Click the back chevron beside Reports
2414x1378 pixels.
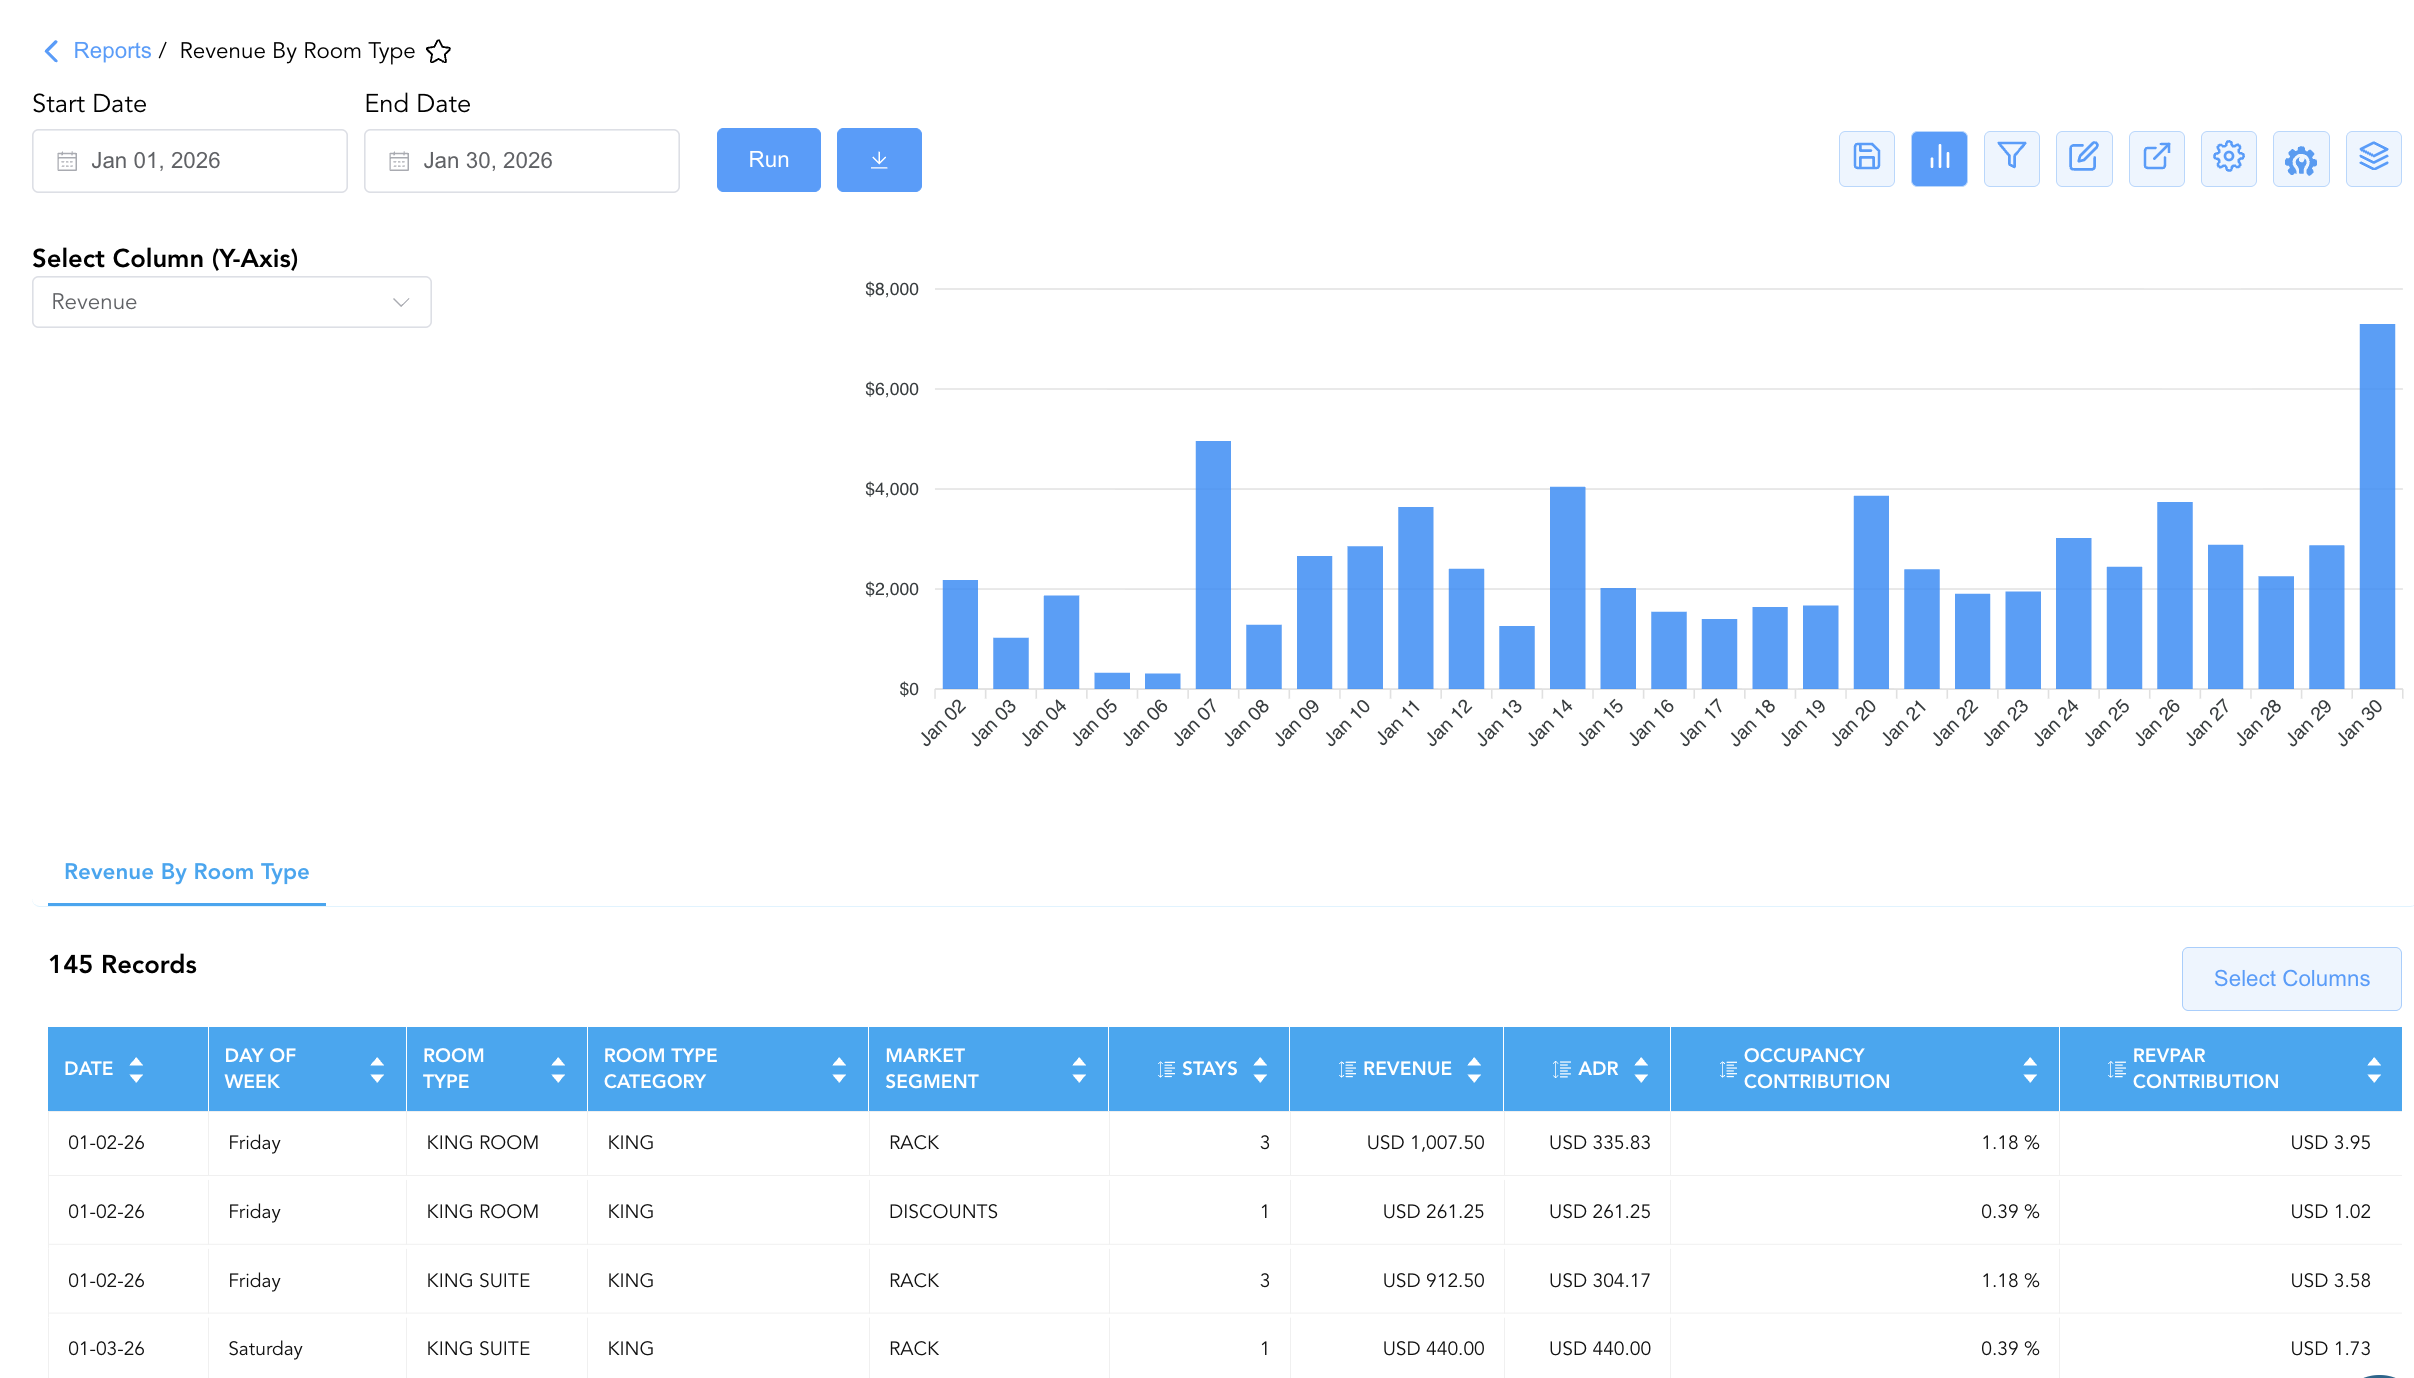click(51, 51)
